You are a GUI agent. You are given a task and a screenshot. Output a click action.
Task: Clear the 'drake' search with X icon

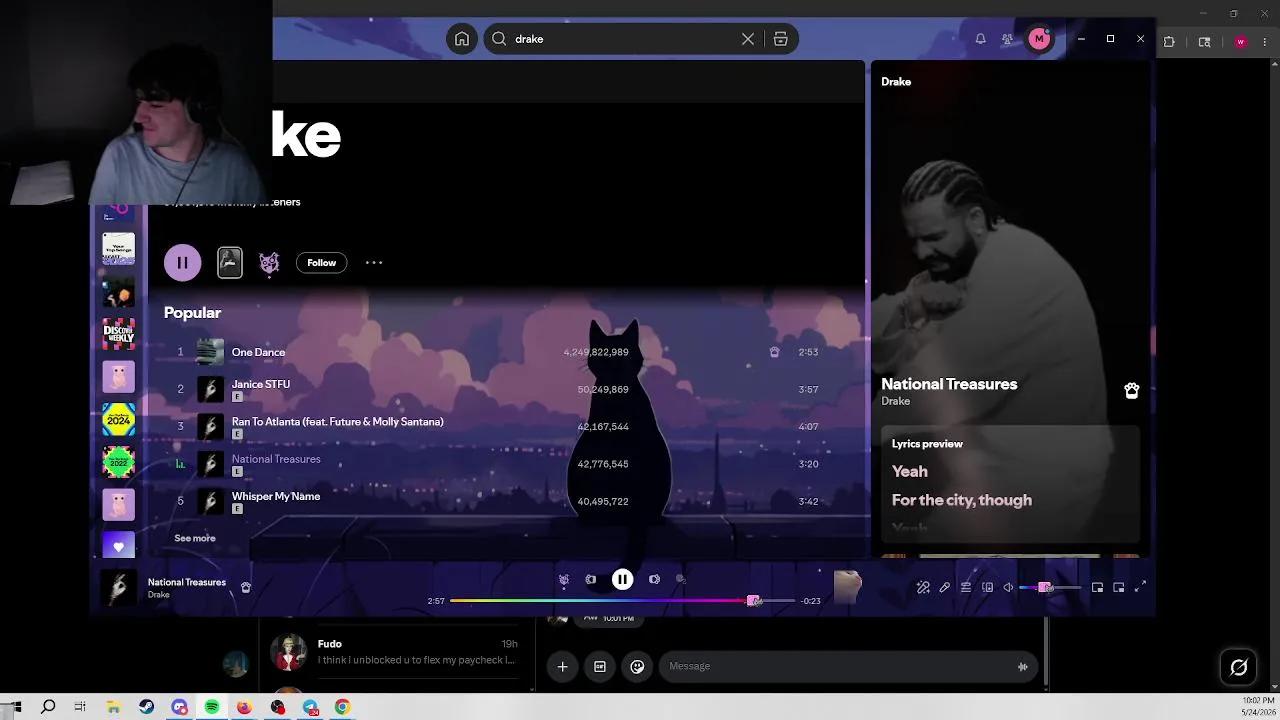748,39
